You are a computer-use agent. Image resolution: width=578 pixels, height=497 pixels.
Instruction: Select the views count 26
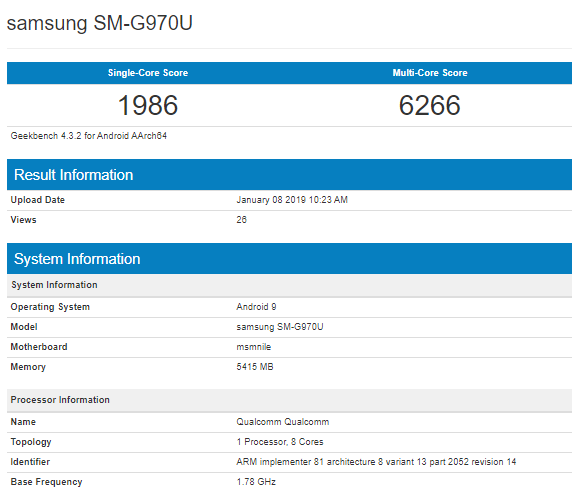[241, 220]
